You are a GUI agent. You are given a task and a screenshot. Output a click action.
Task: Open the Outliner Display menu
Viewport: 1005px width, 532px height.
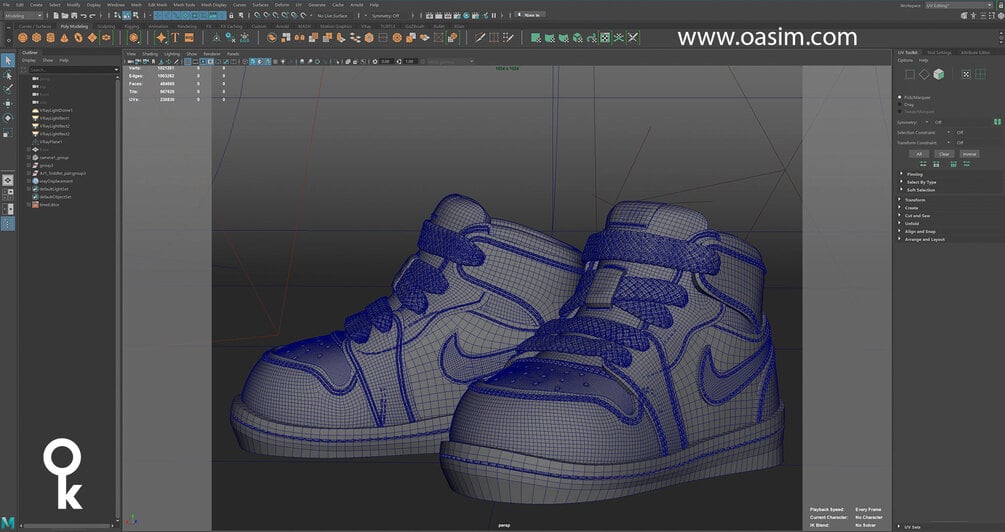[29, 60]
